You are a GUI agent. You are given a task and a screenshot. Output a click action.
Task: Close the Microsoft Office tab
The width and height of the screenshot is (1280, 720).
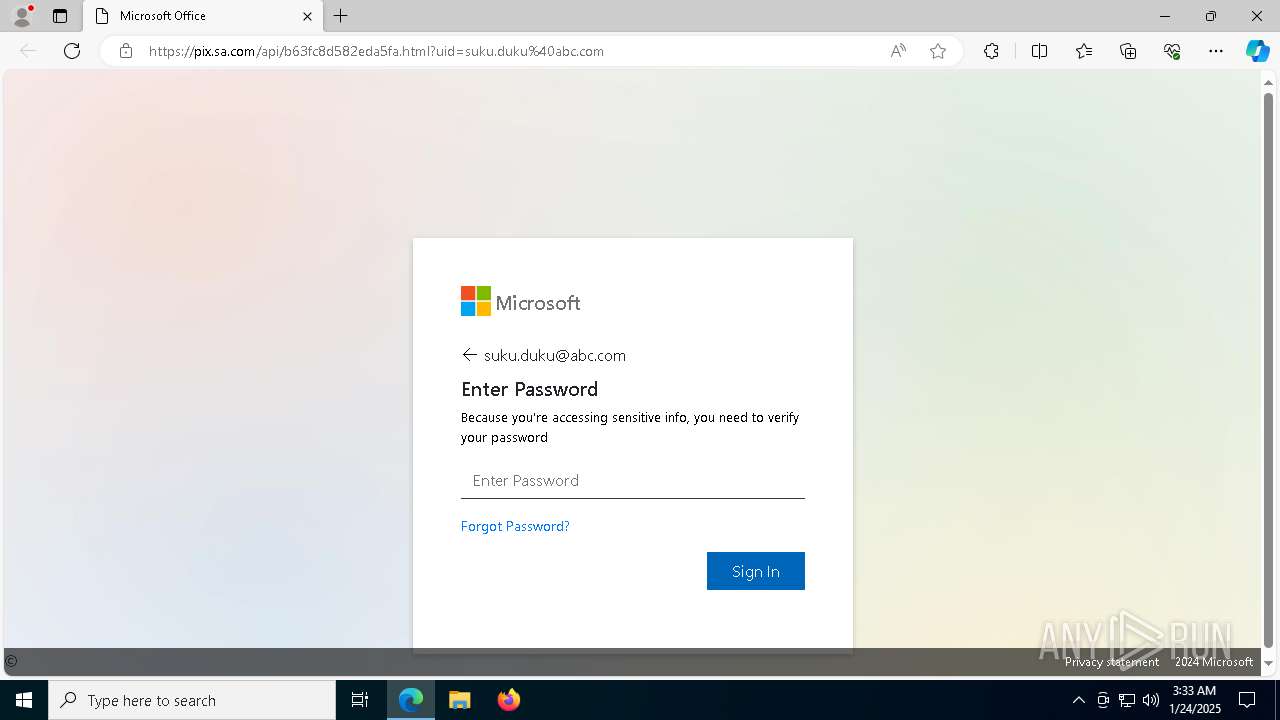pos(307,16)
